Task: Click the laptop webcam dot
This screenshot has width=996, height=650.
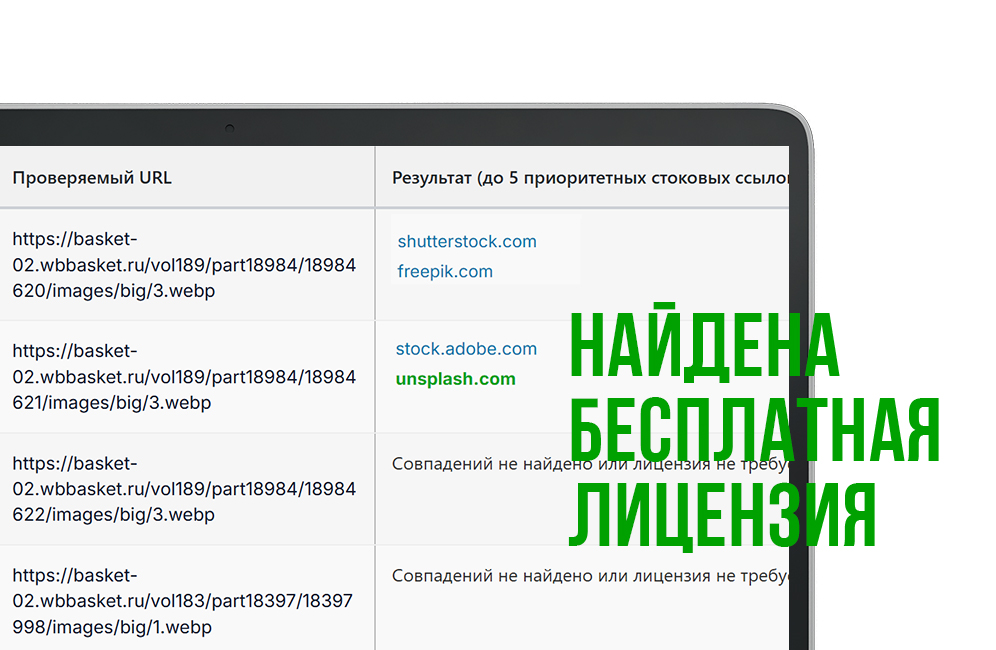Action: 229,128
